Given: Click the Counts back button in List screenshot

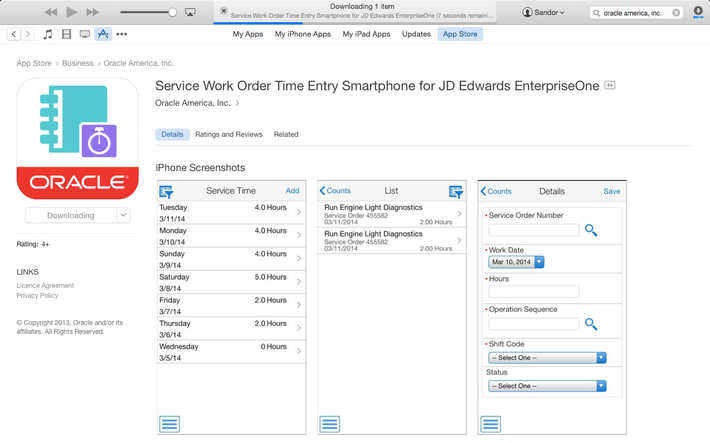Looking at the screenshot, I should coord(335,191).
